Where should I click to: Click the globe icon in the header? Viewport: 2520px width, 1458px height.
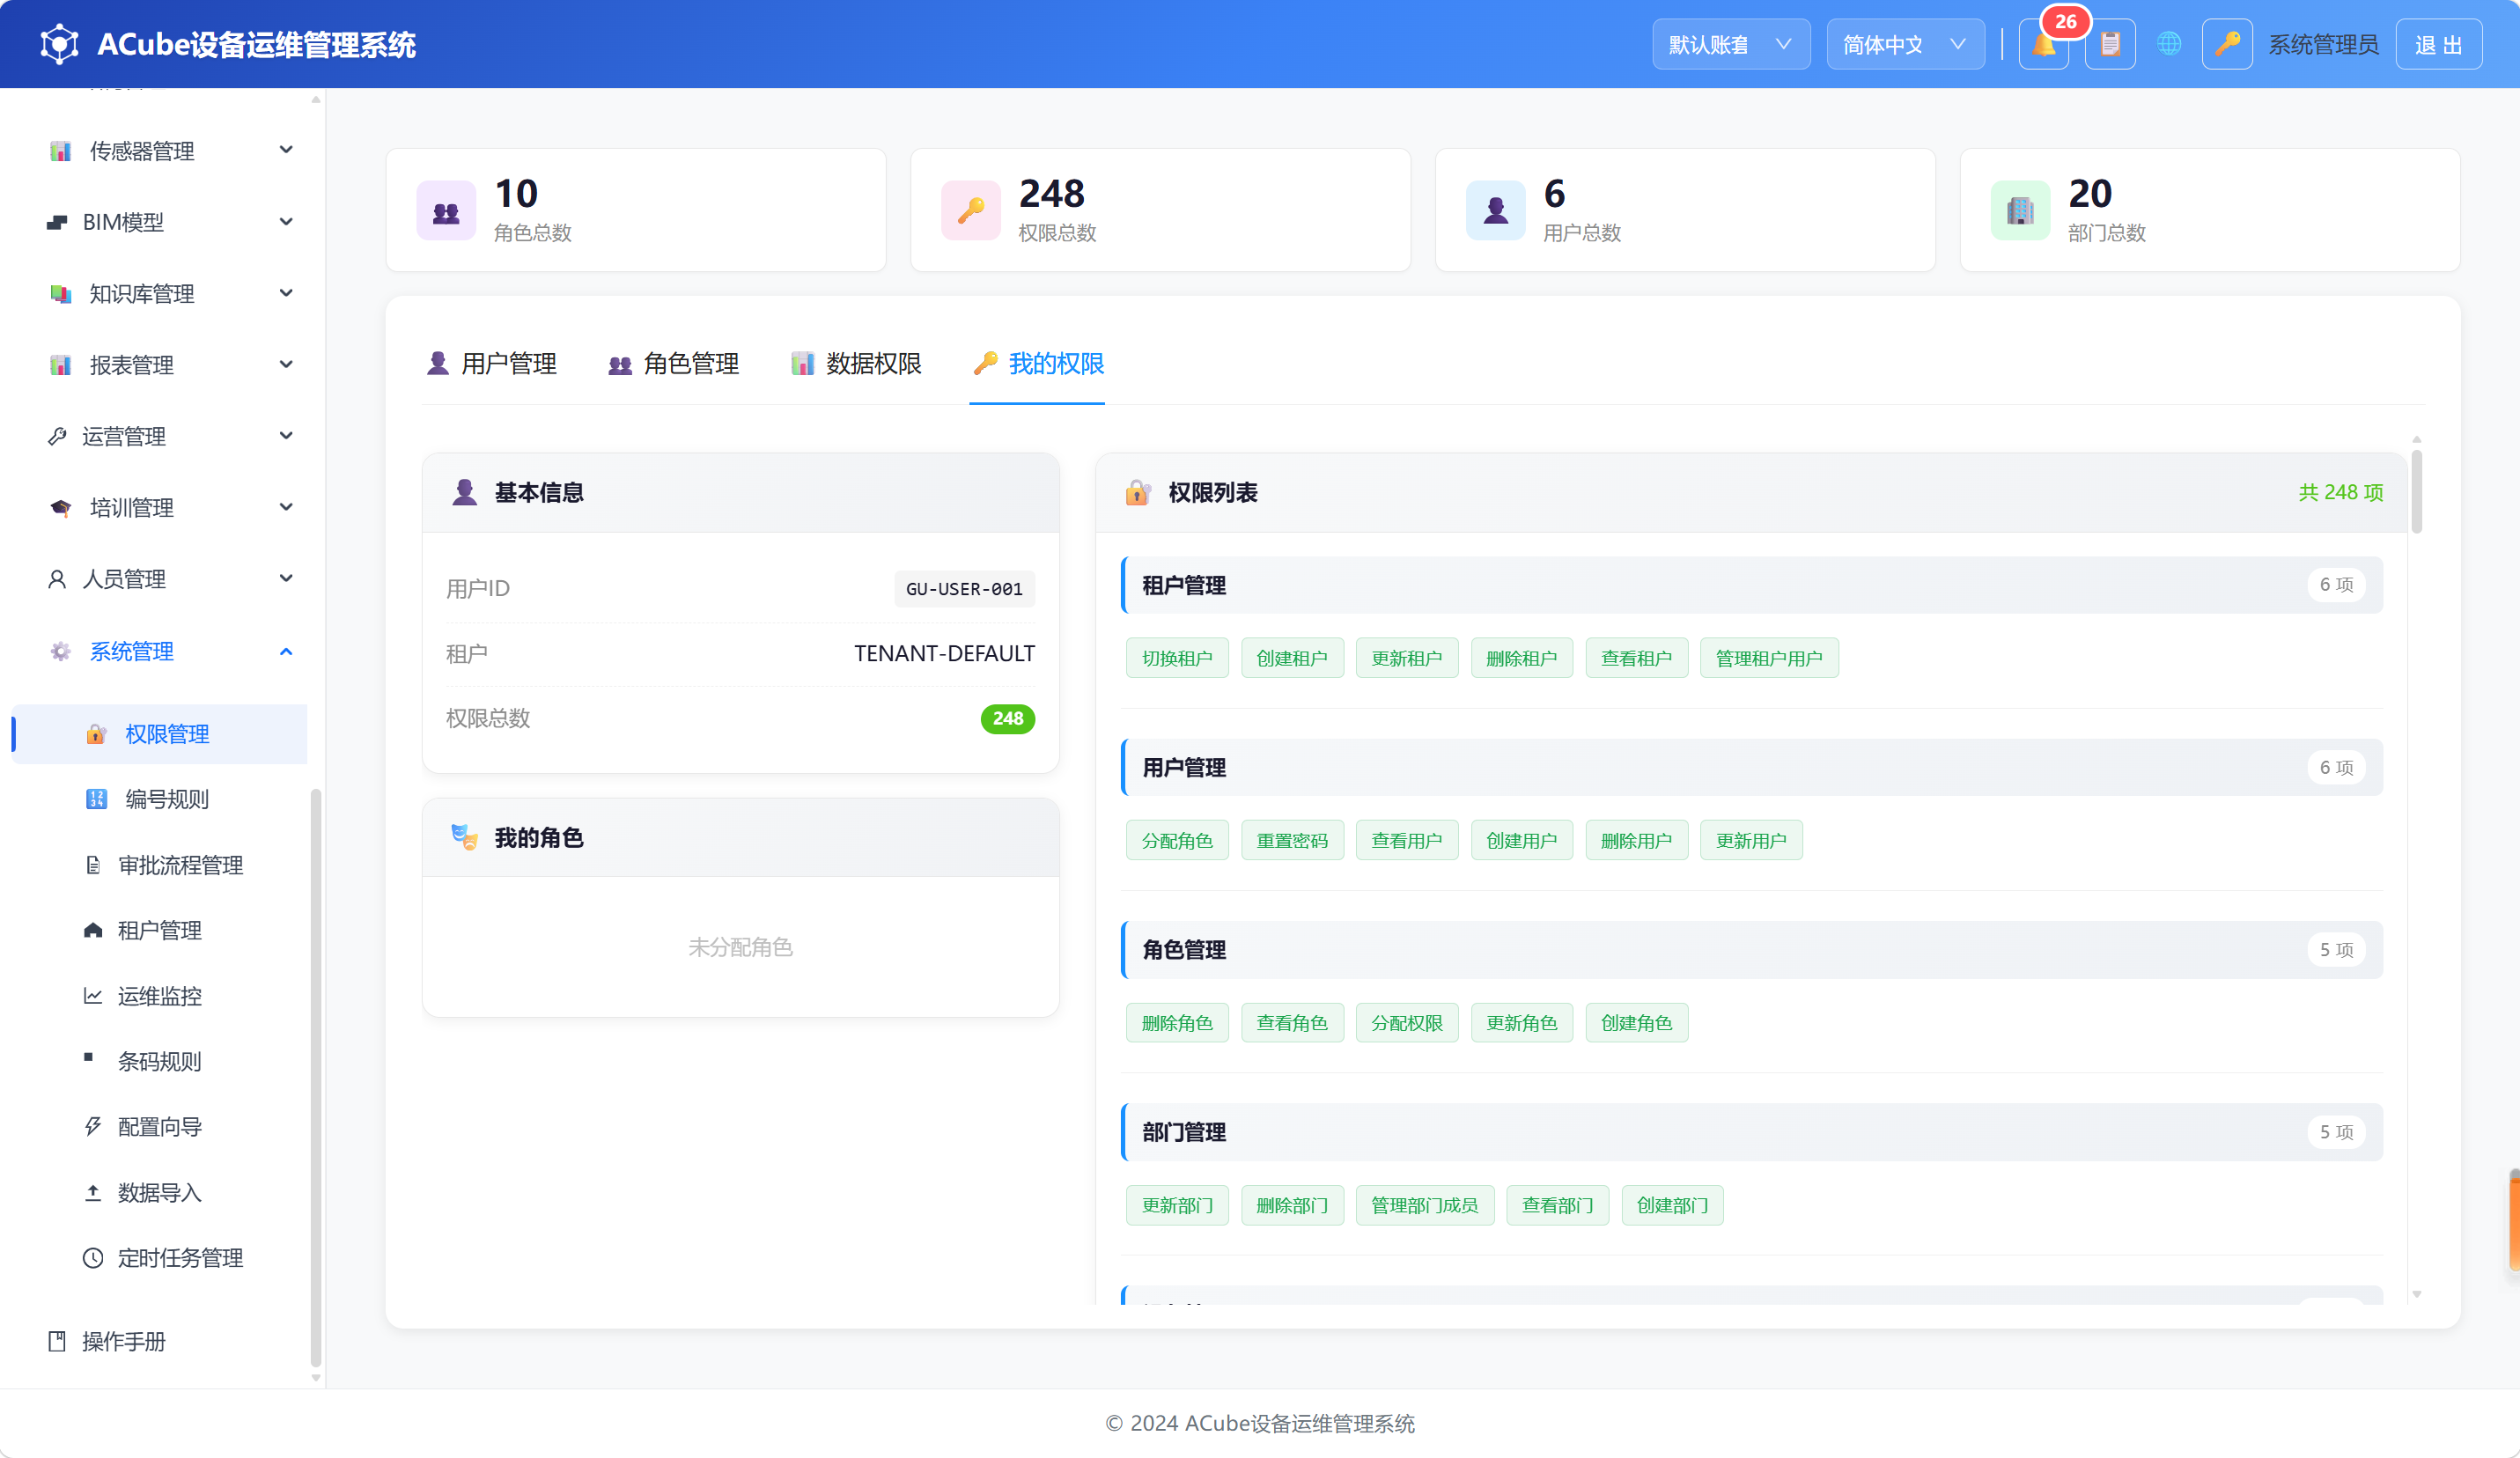(2168, 44)
